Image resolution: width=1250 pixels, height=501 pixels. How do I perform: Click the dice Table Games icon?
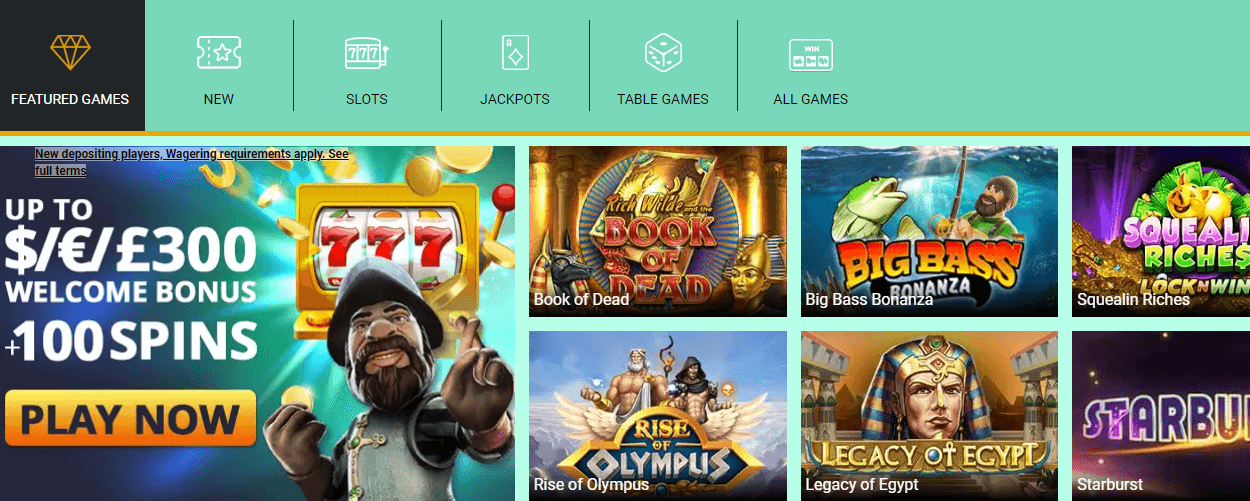pos(663,52)
